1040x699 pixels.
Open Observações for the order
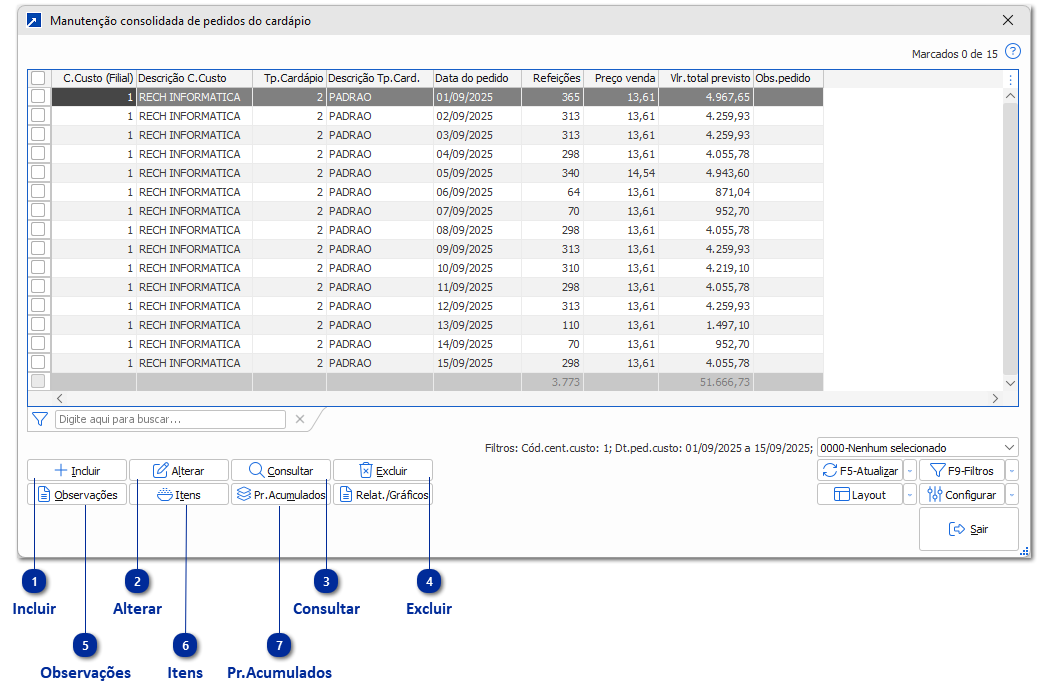point(77,494)
